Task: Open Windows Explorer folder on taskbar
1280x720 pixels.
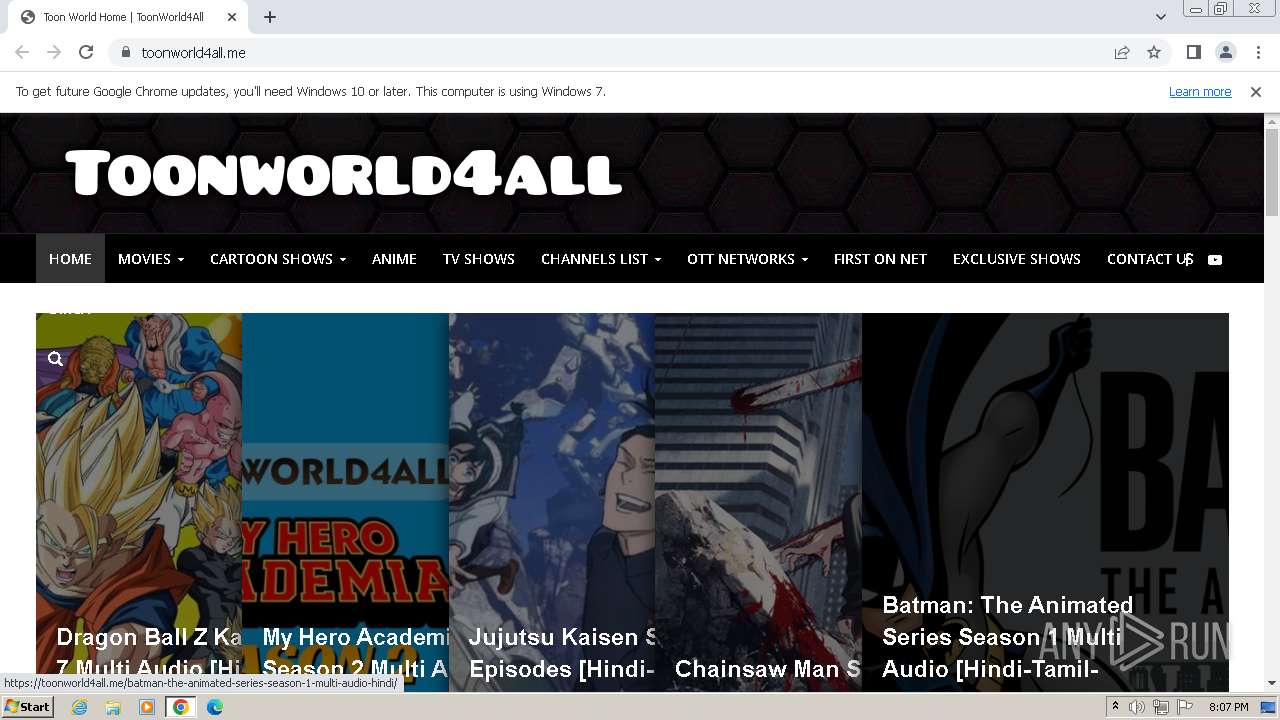Action: 113,707
